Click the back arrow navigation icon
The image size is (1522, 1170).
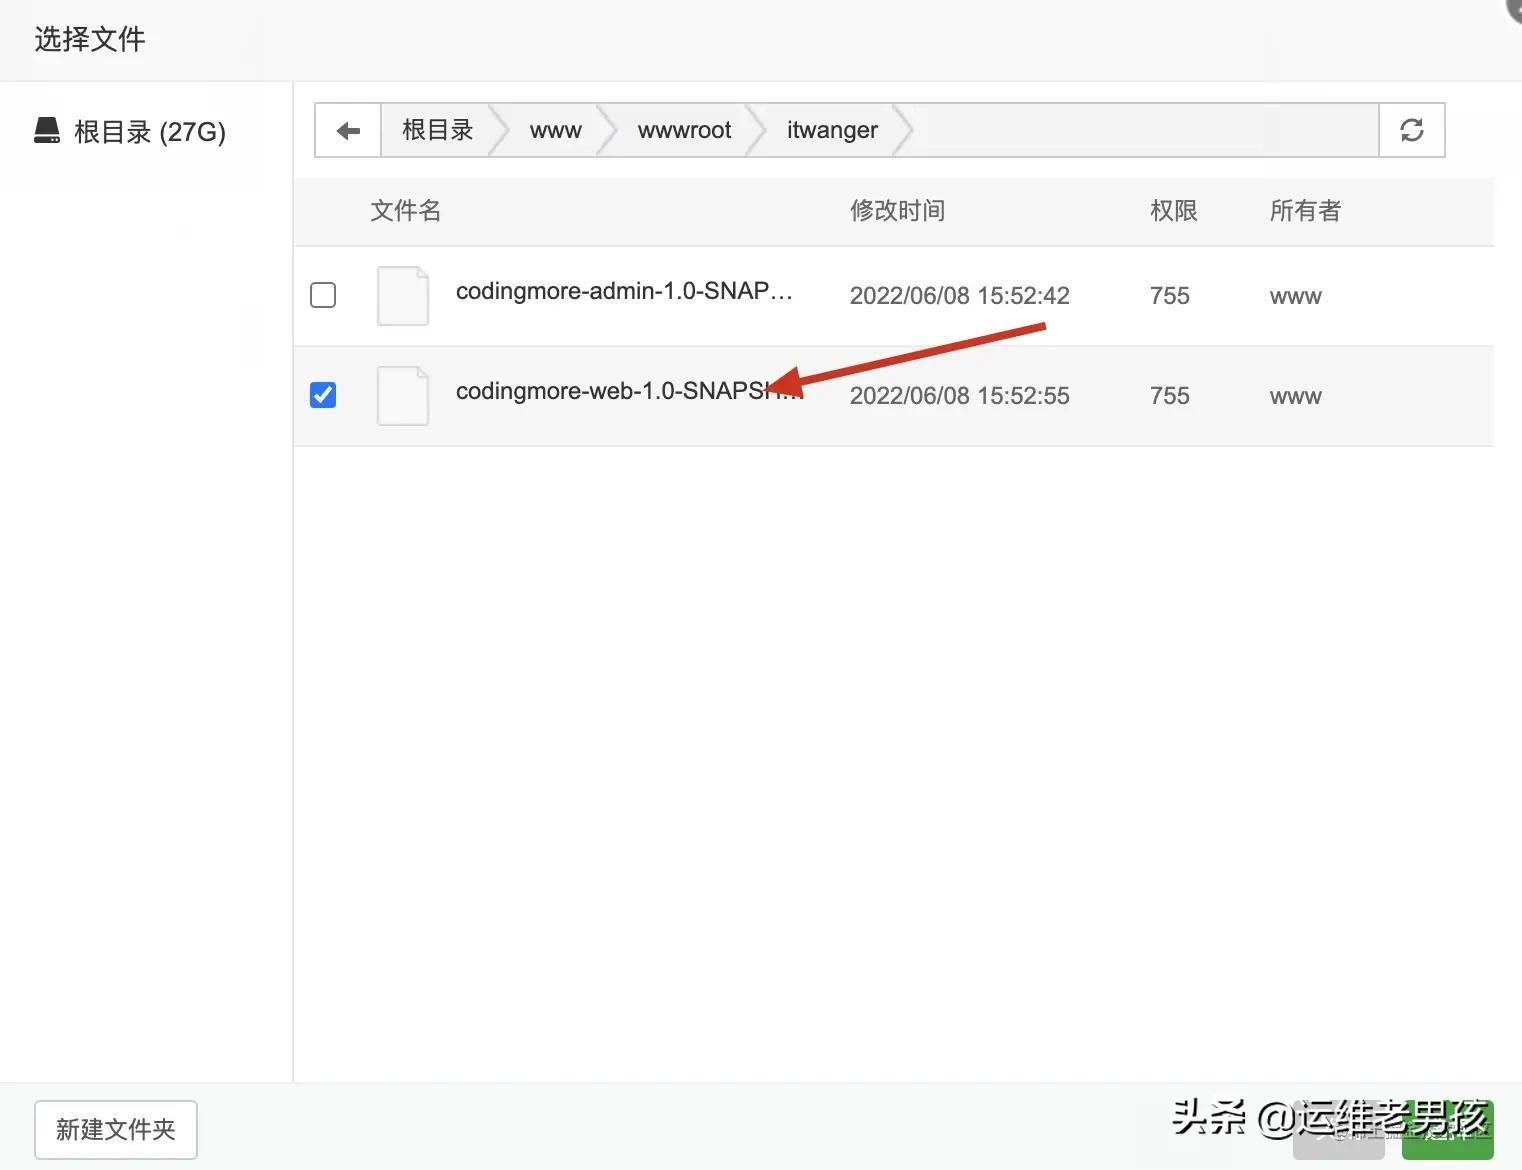click(x=347, y=130)
